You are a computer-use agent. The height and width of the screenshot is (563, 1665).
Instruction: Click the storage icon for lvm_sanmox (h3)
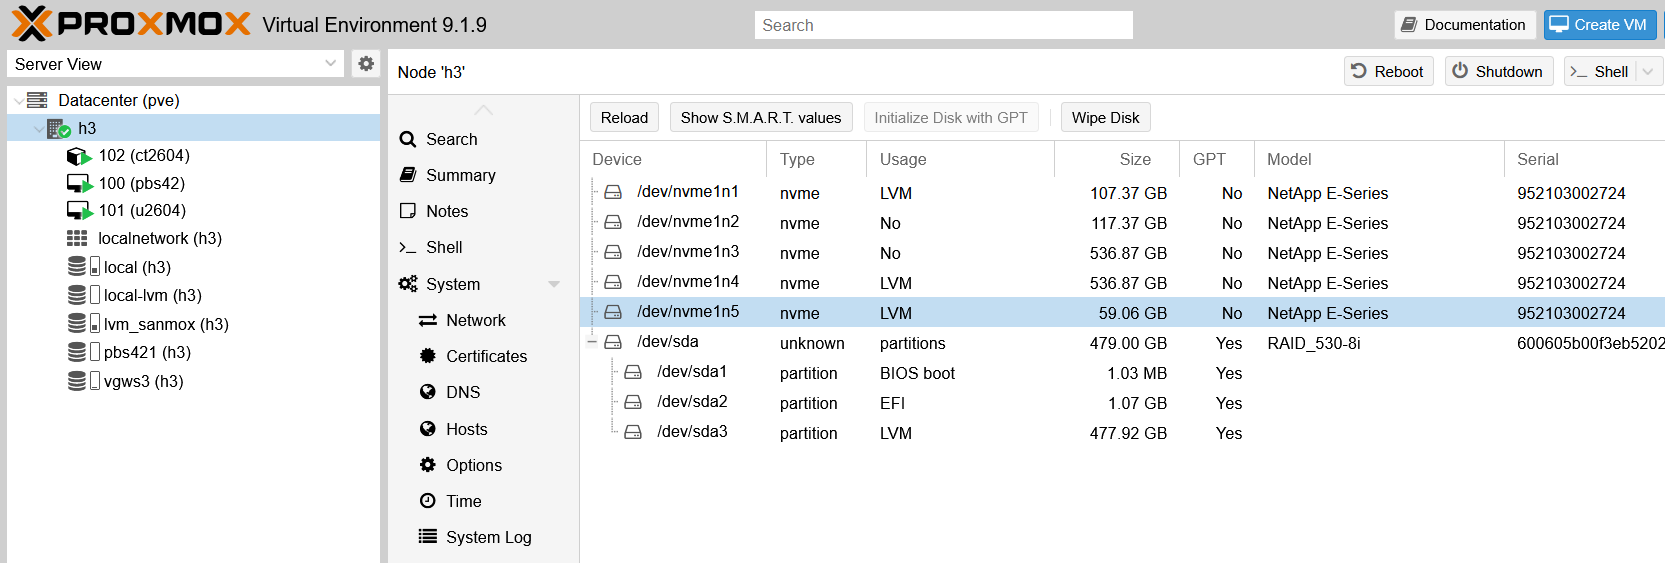click(83, 324)
